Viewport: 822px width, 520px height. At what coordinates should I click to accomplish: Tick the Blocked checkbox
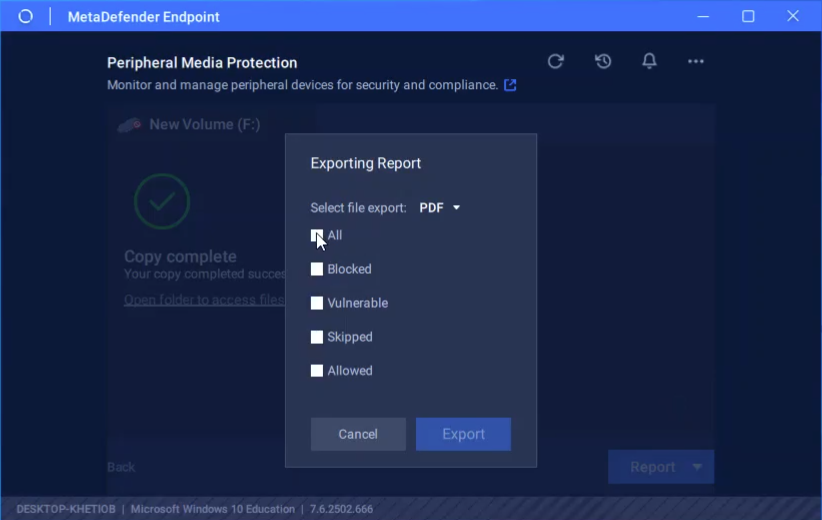317,269
